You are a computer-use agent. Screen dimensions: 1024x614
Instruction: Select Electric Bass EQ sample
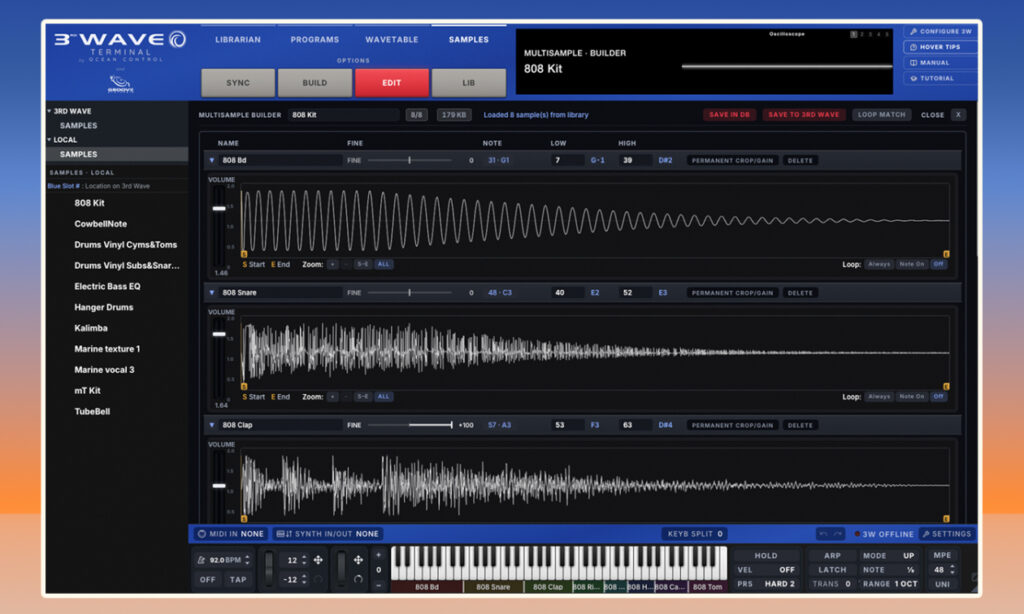click(x=107, y=287)
